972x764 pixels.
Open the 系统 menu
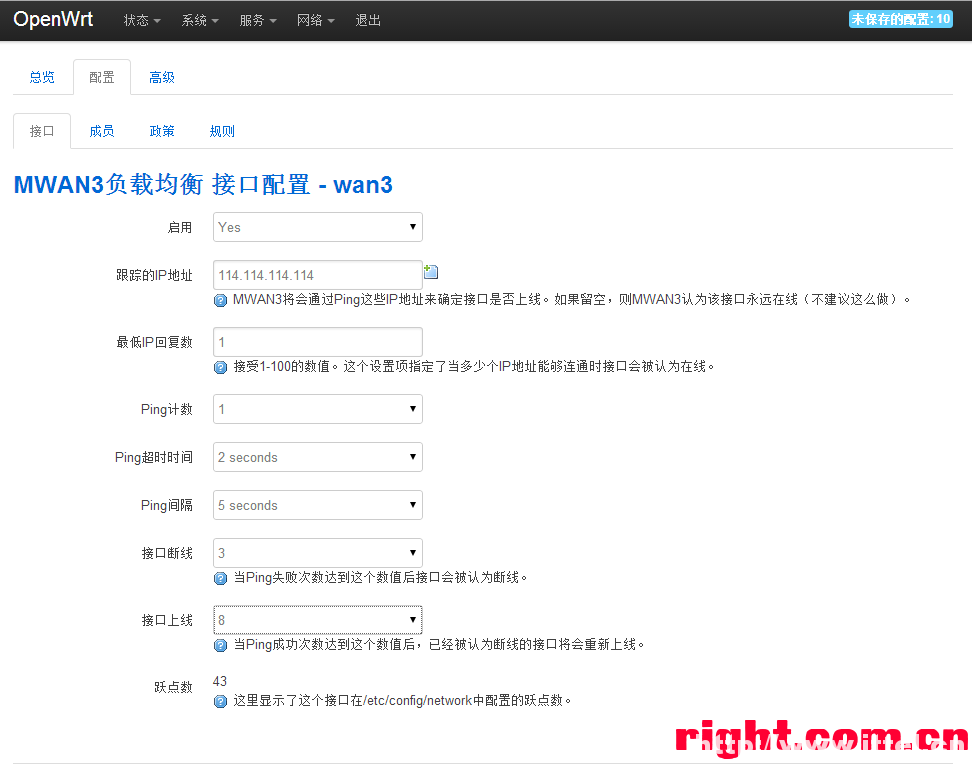click(200, 20)
